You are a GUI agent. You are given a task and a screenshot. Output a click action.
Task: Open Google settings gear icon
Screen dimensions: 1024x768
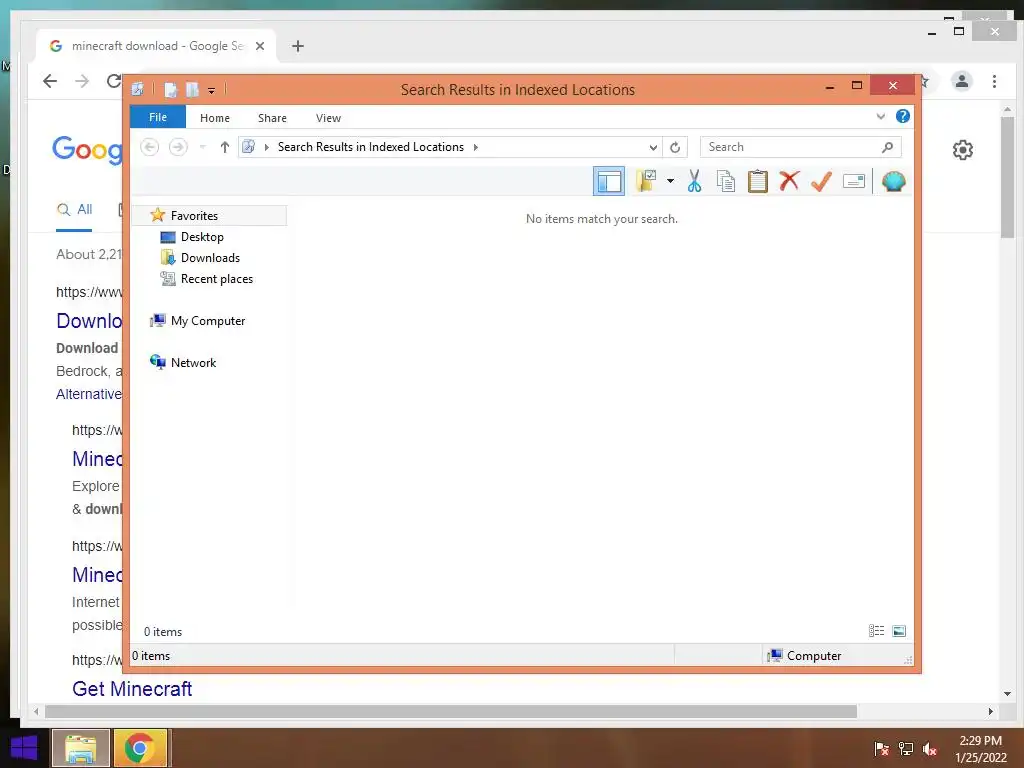tap(963, 150)
